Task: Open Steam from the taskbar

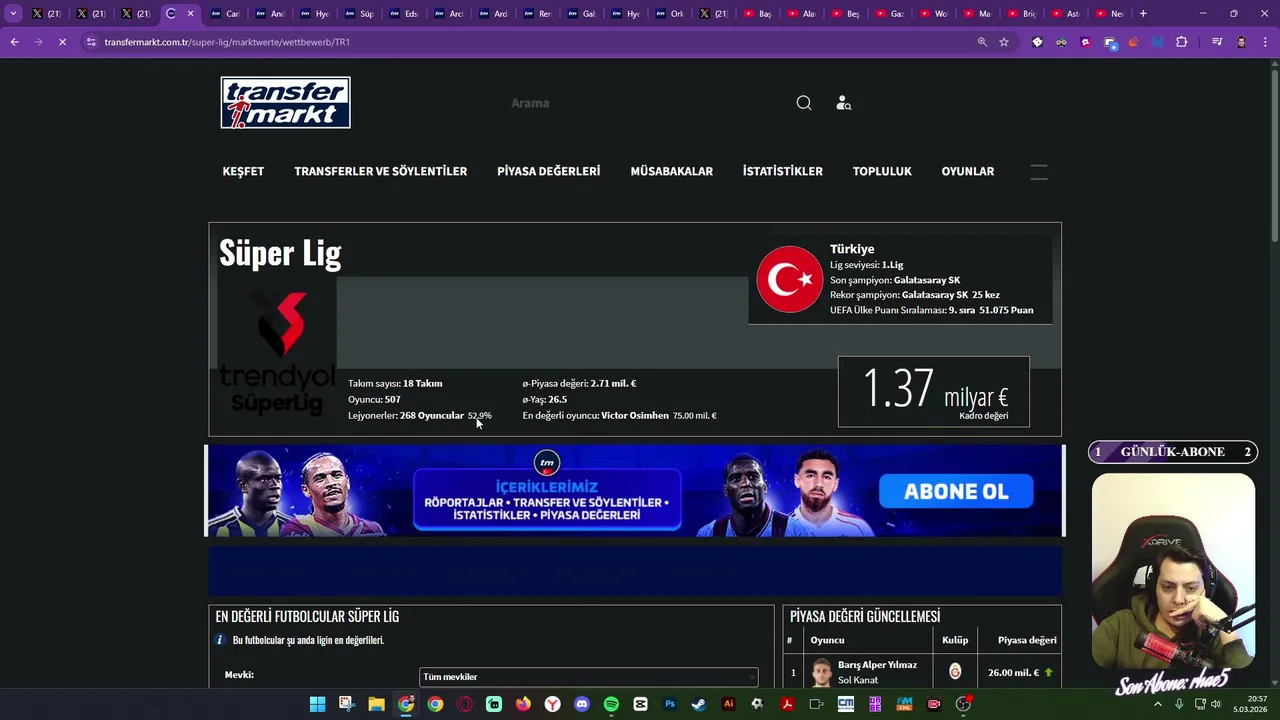Action: click(699, 704)
